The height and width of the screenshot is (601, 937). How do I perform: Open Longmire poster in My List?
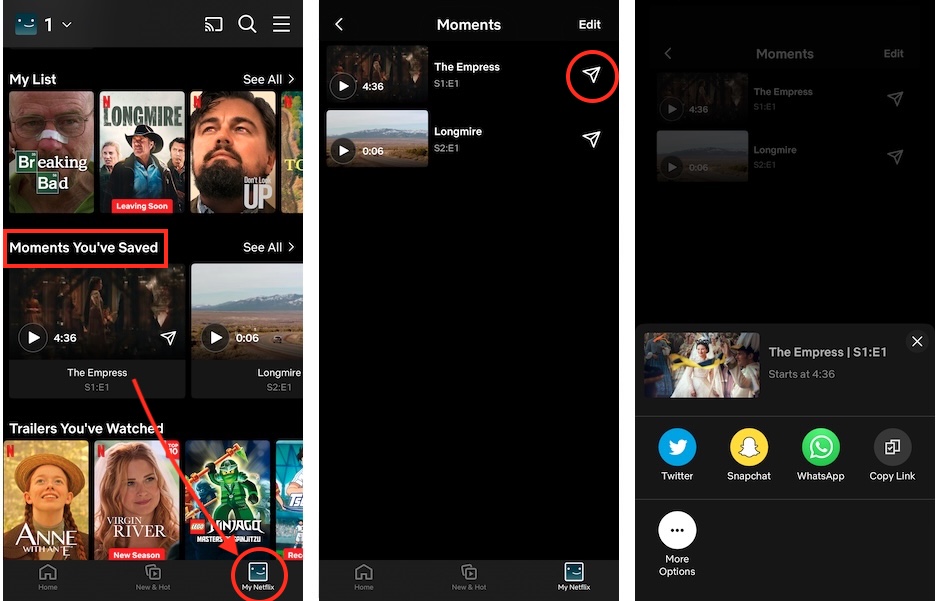click(142, 152)
